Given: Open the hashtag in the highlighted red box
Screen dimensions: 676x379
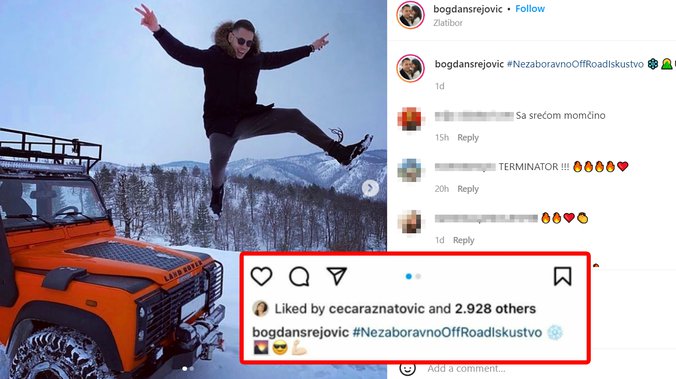Looking at the screenshot, I should pyautogui.click(x=447, y=332).
